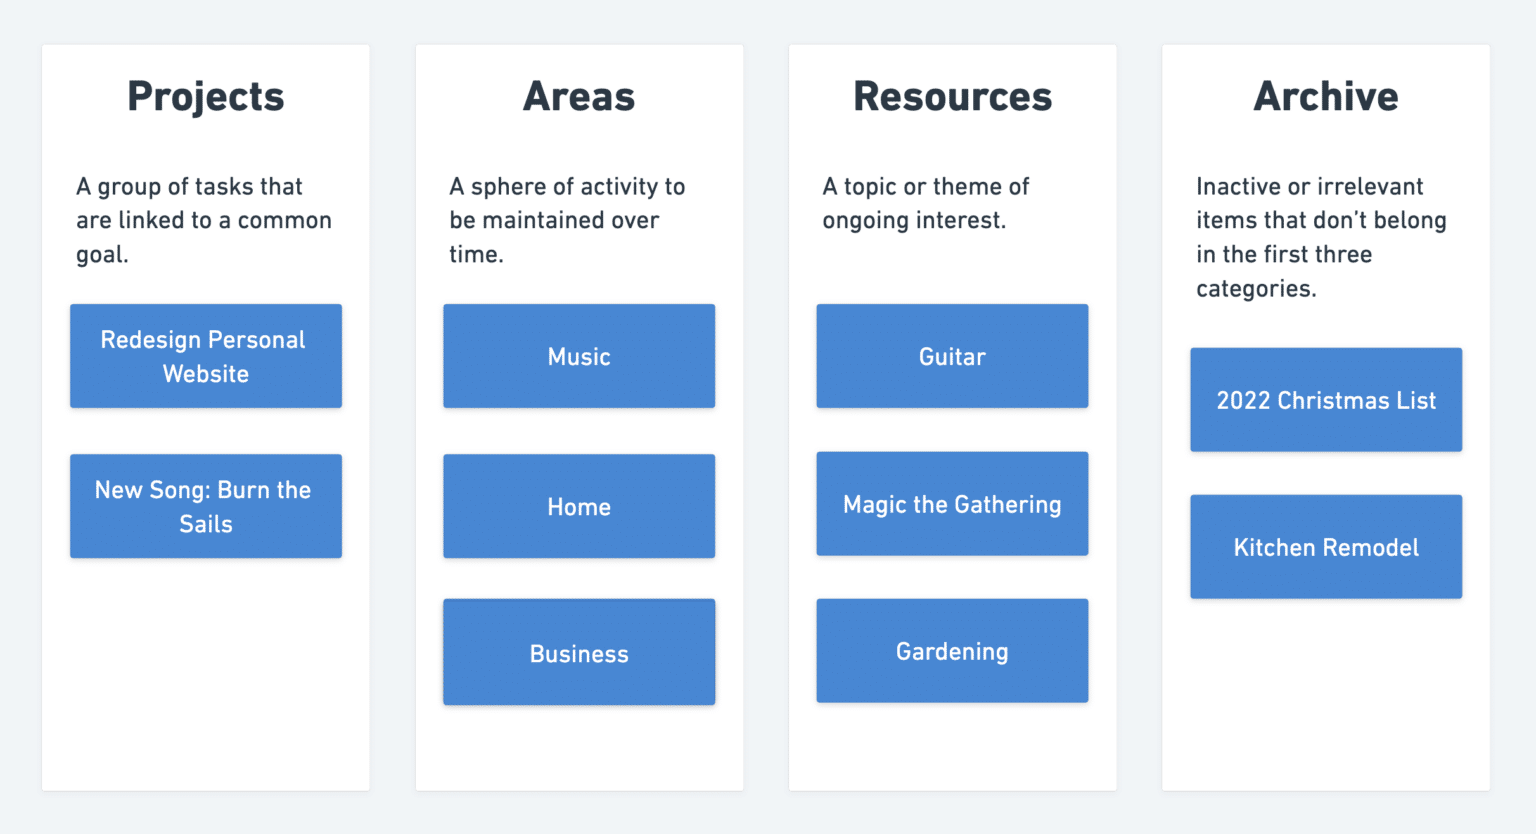Click the Projects description about linked tasks
The width and height of the screenshot is (1536, 834).
click(203, 220)
